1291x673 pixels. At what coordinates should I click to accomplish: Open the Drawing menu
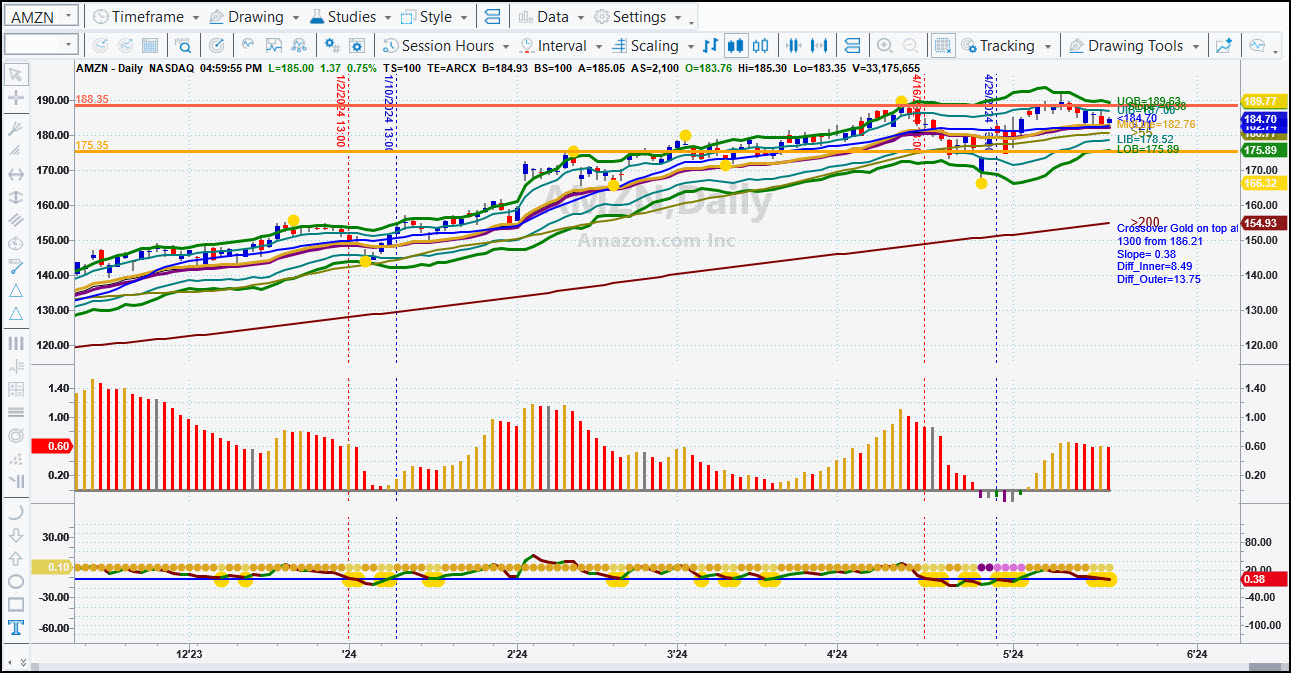(x=254, y=16)
